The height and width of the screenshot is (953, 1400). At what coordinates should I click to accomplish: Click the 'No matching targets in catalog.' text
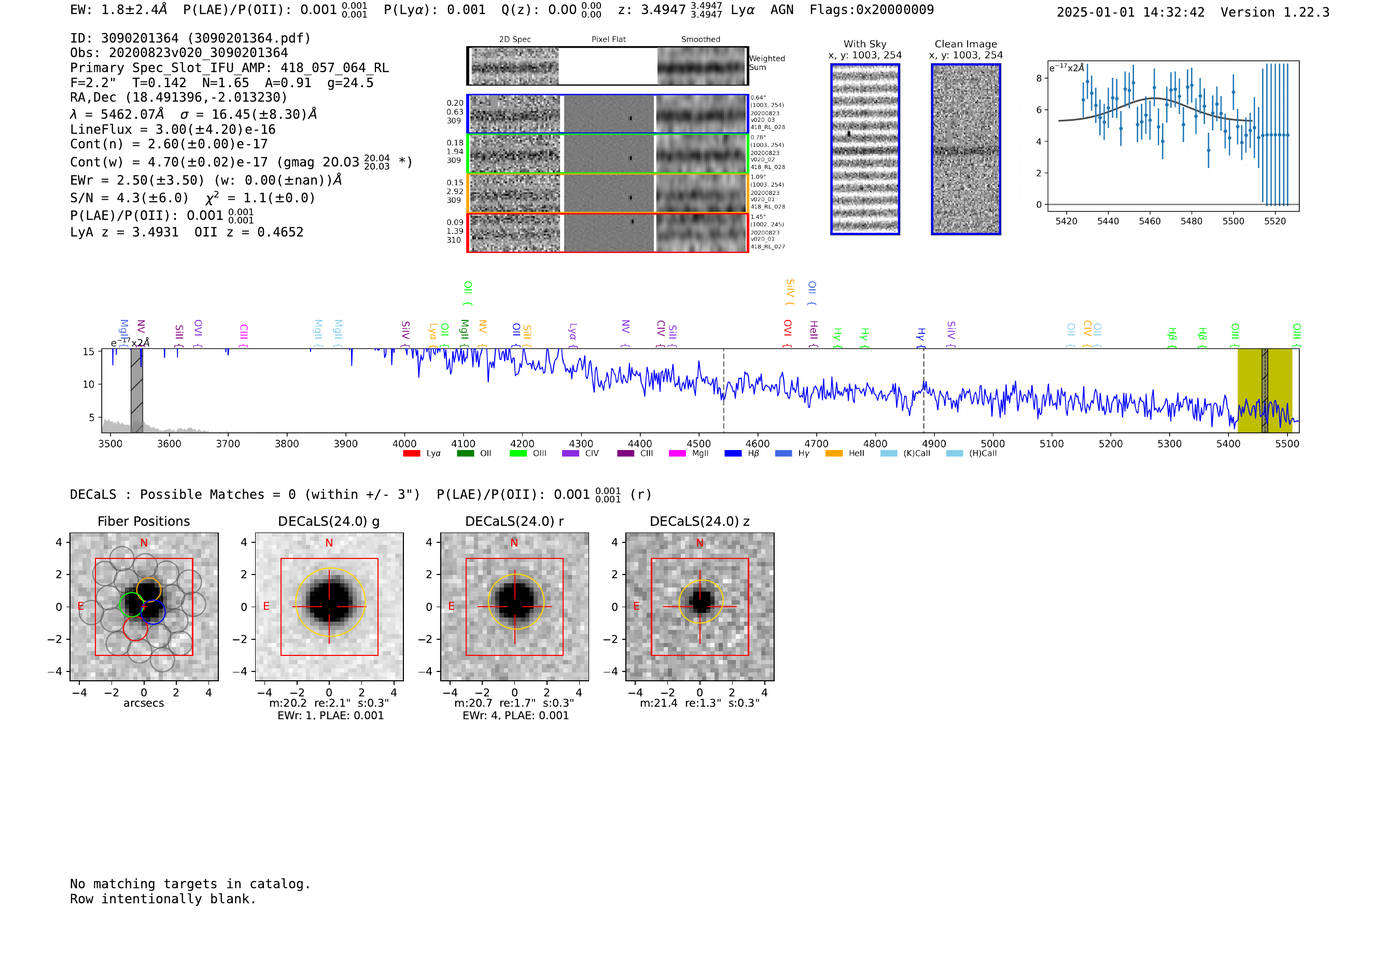(x=190, y=884)
